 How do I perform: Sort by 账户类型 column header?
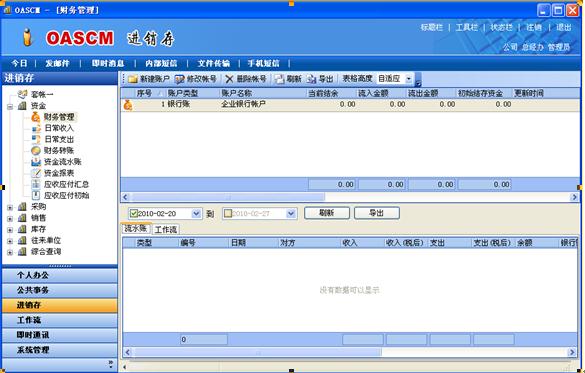click(193, 93)
